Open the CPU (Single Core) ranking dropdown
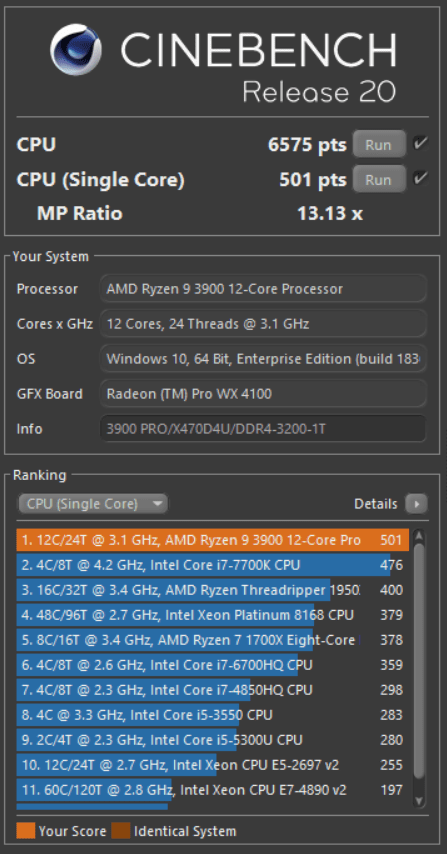Image resolution: width=447 pixels, height=854 pixels. (x=93, y=504)
